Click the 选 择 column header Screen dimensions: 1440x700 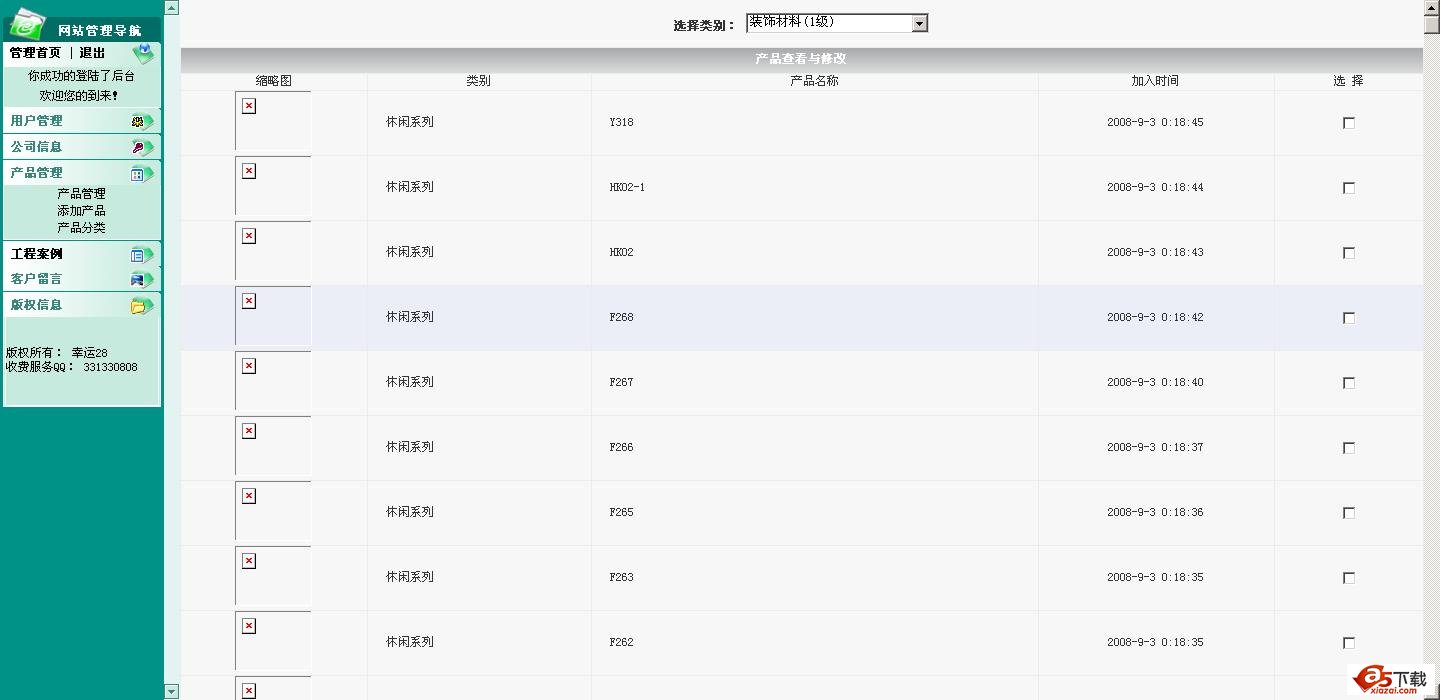tap(1348, 81)
